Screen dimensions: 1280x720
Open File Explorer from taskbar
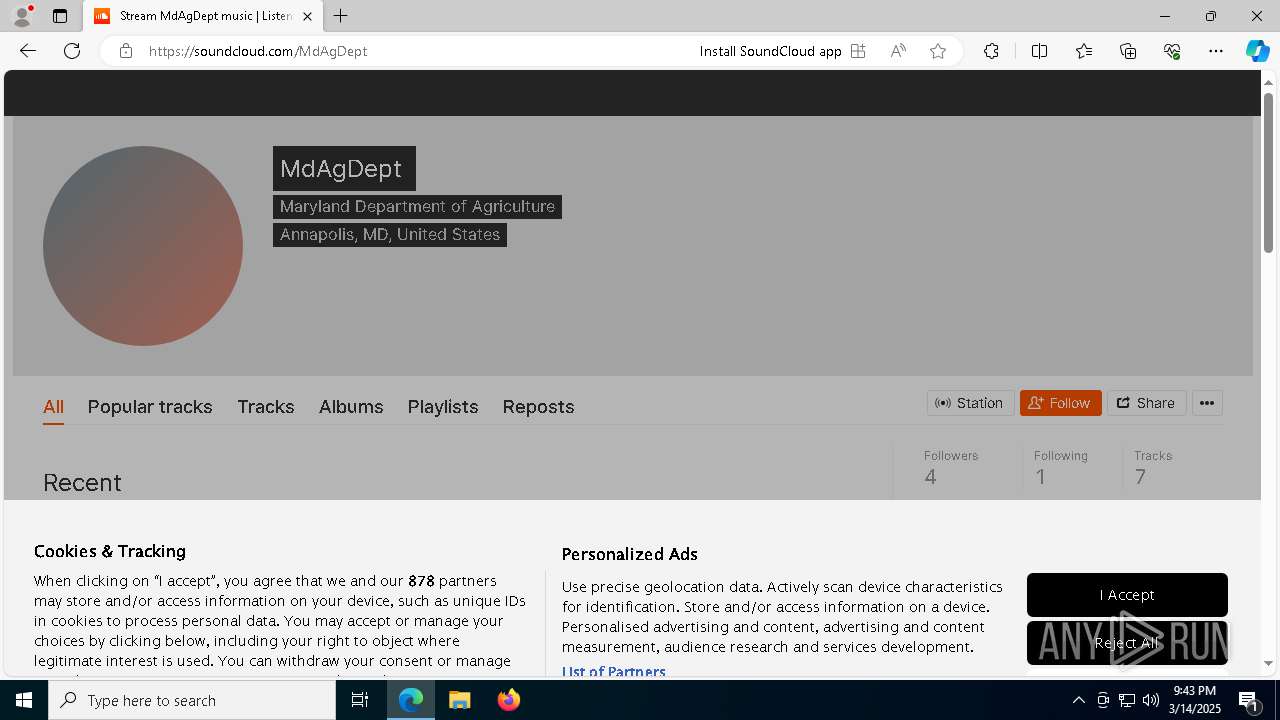pos(460,700)
